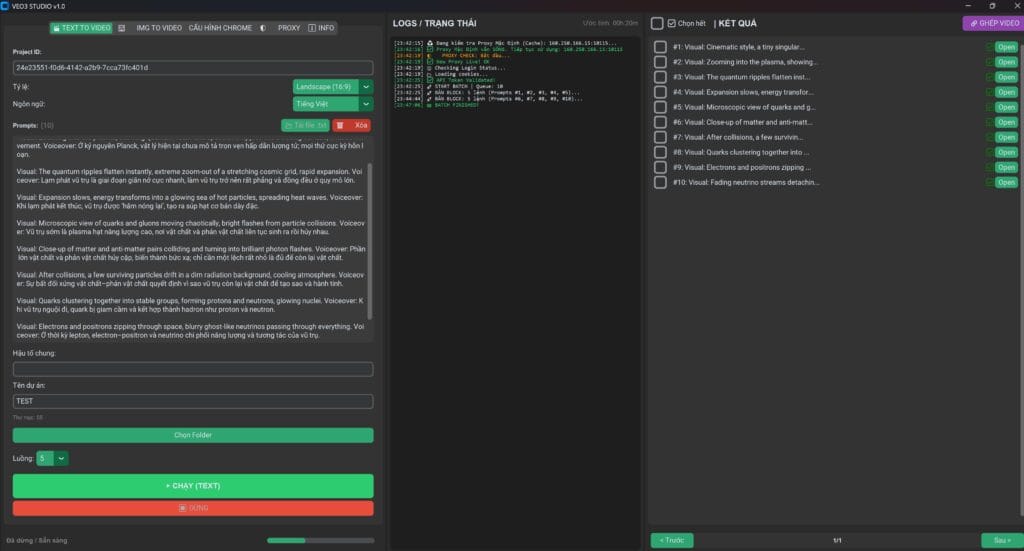Open result #4 Expansion slows video
The height and width of the screenshot is (551, 1024).
pos(1006,92)
